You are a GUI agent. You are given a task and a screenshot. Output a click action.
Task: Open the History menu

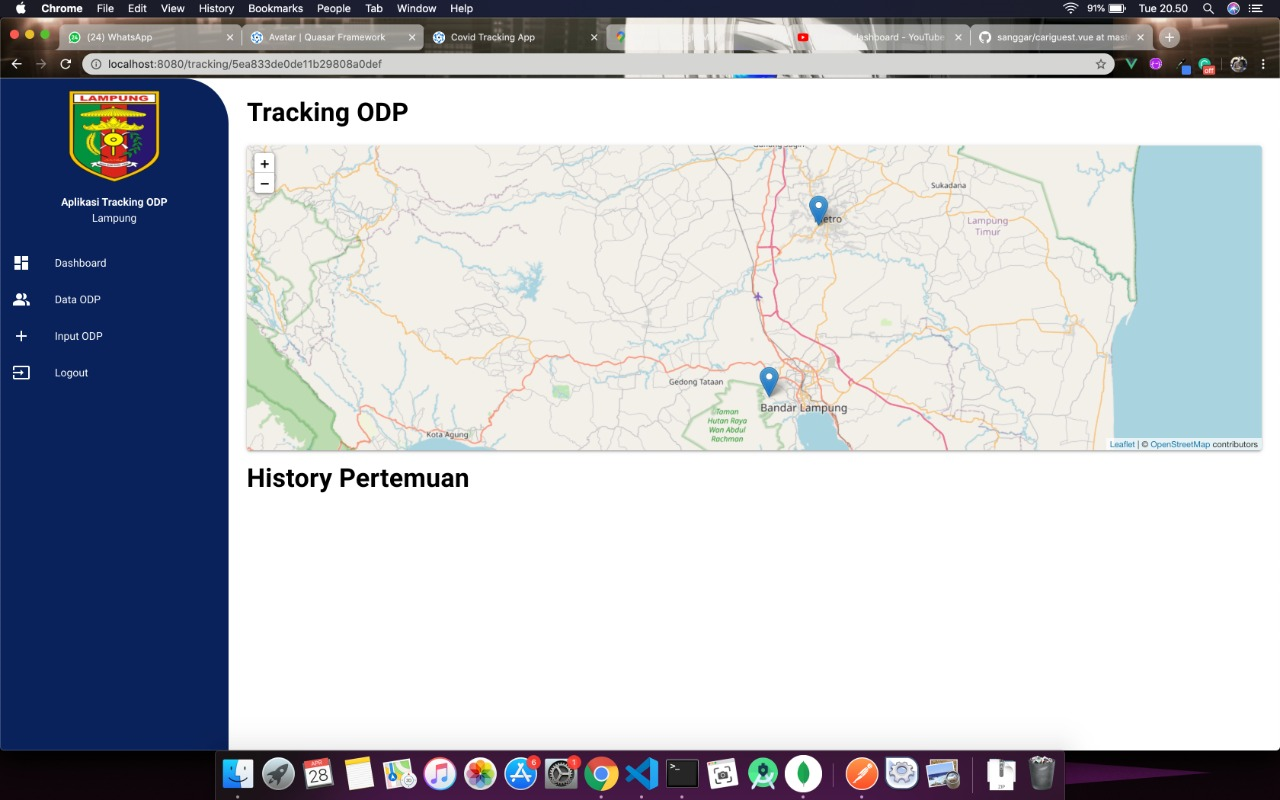click(216, 8)
